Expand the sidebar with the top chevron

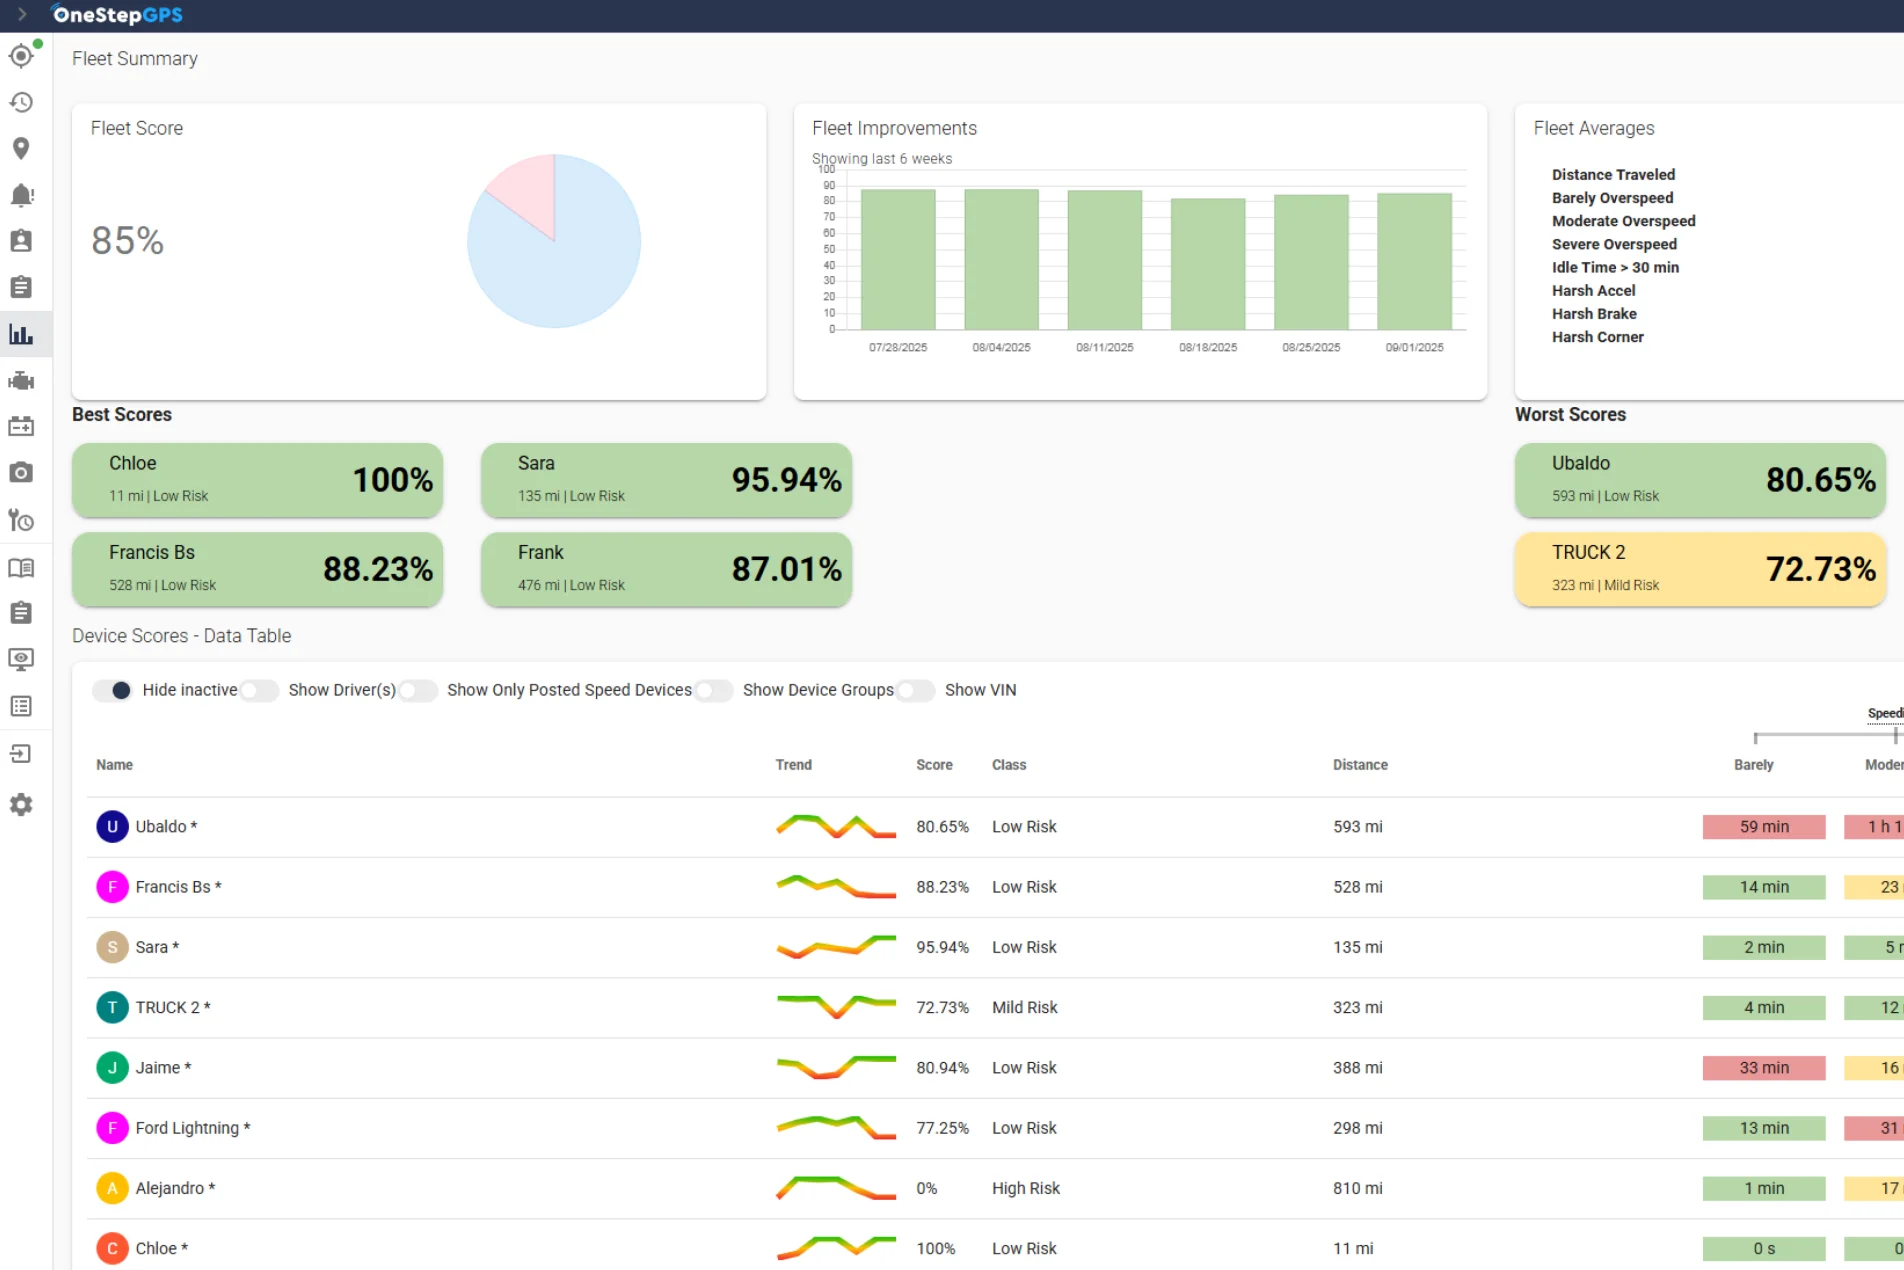point(22,15)
